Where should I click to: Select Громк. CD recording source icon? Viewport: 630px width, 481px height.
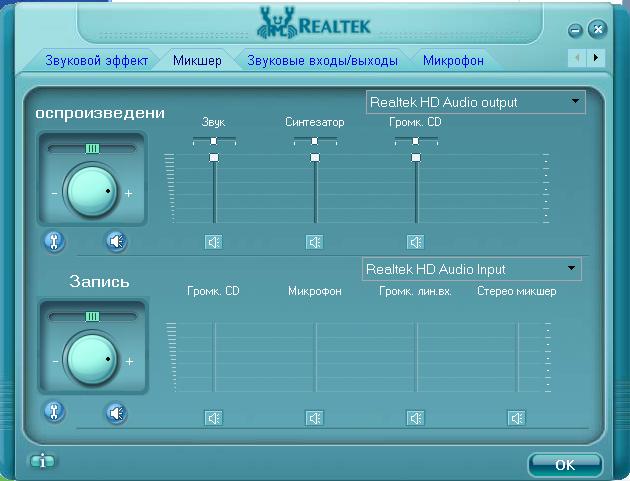click(214, 418)
